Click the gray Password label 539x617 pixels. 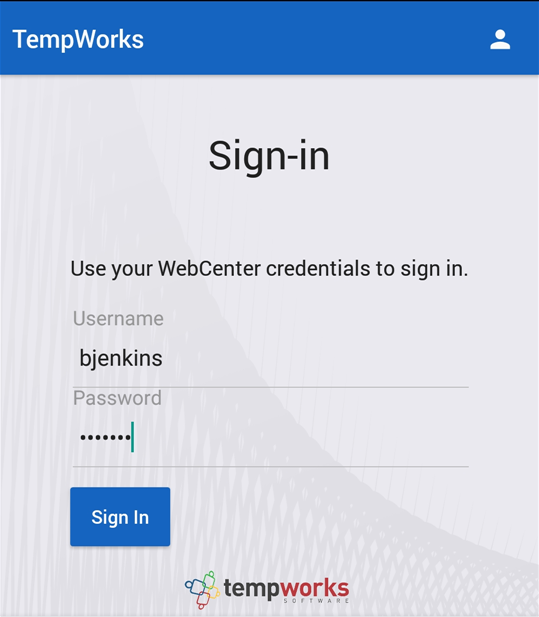(x=117, y=398)
